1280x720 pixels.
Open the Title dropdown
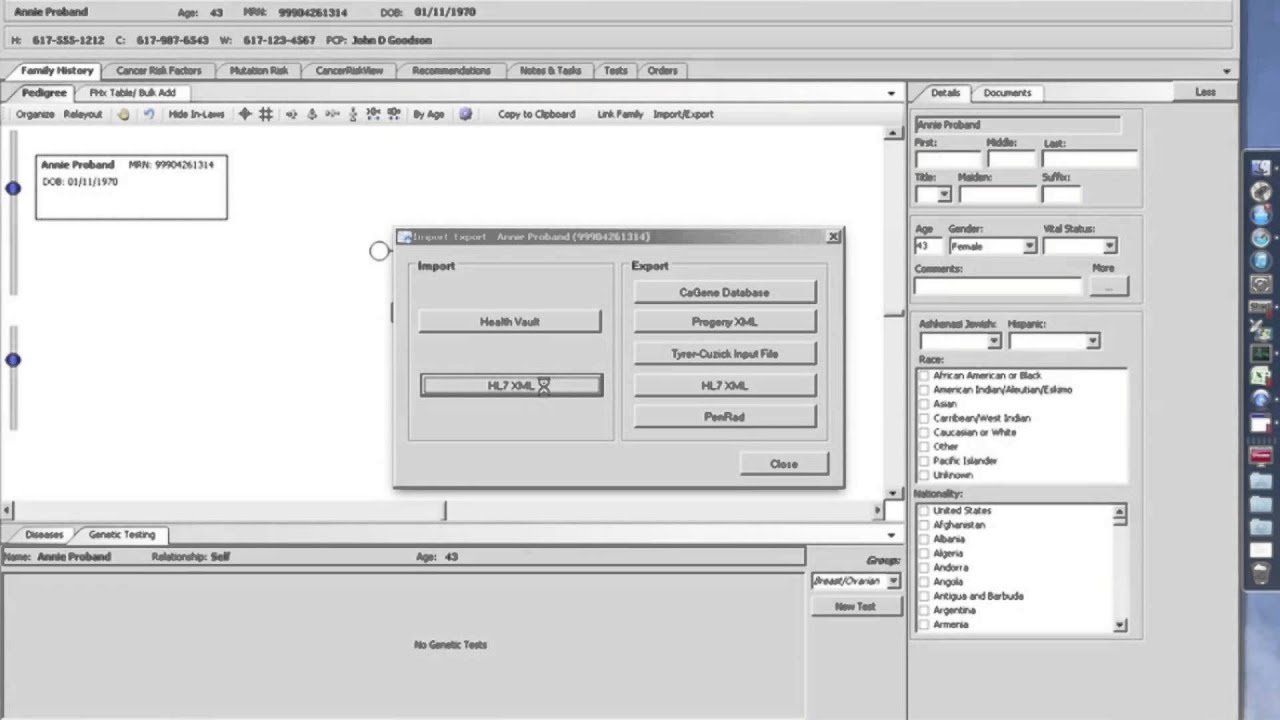(944, 195)
